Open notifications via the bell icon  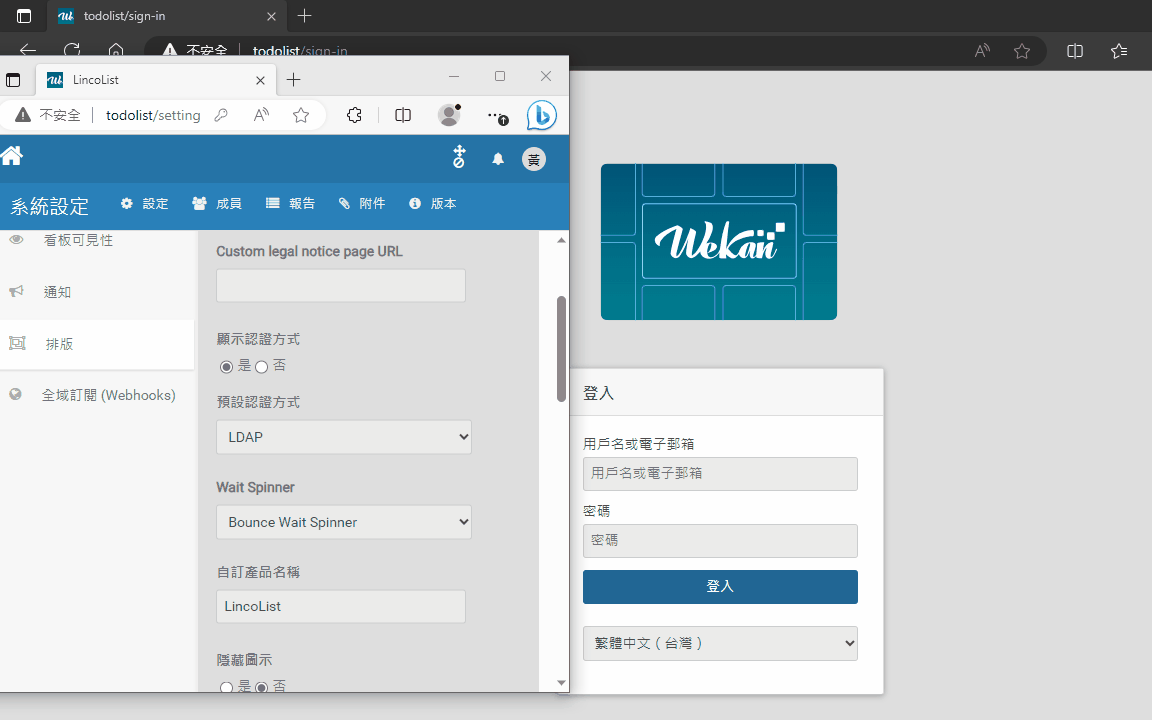pos(497,158)
